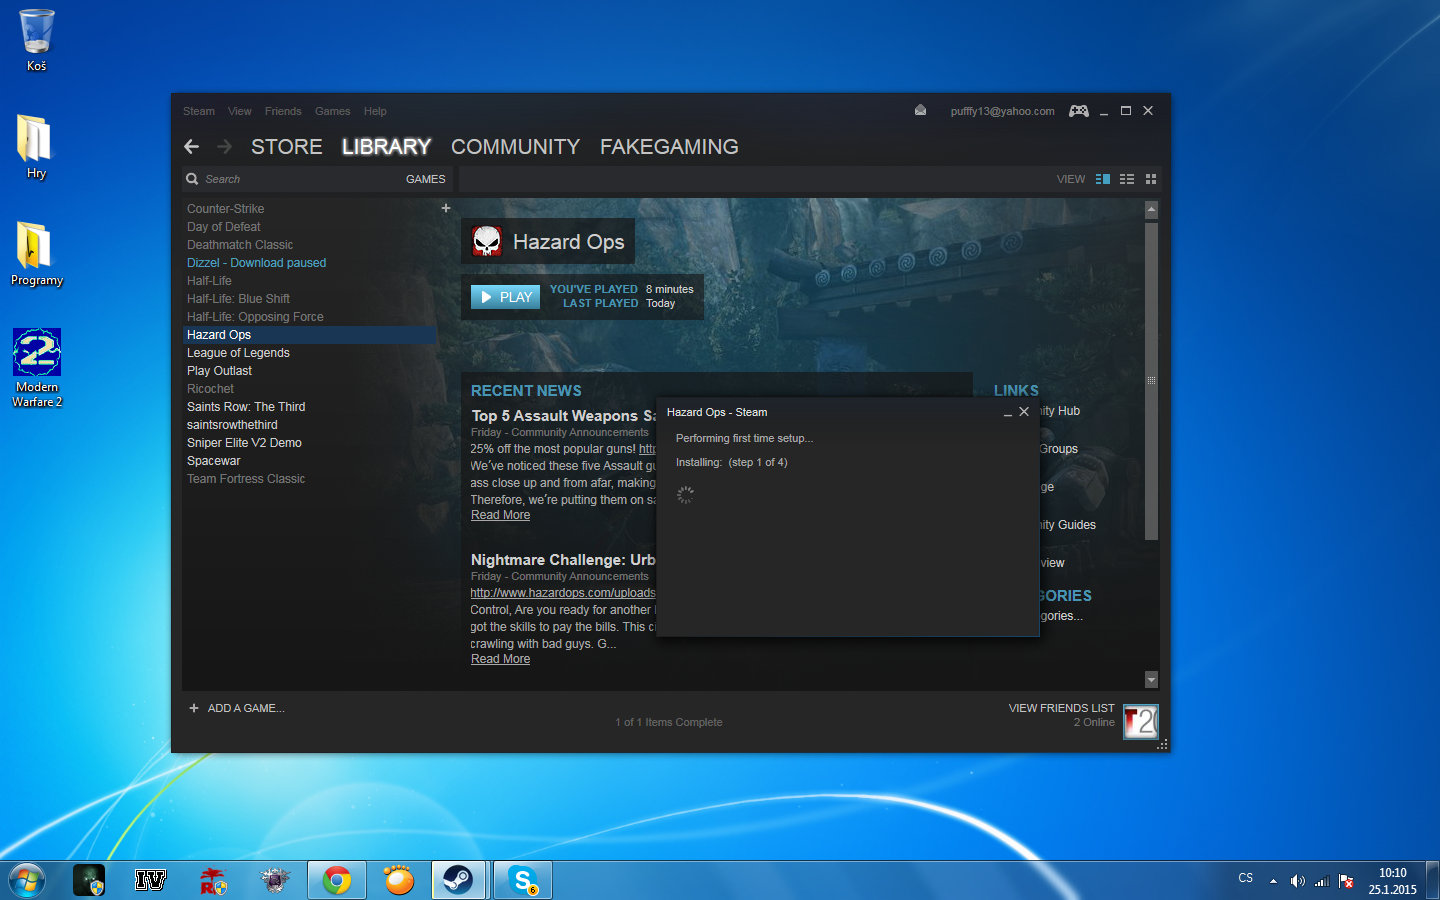Select Half-Life in the game list

point(209,281)
